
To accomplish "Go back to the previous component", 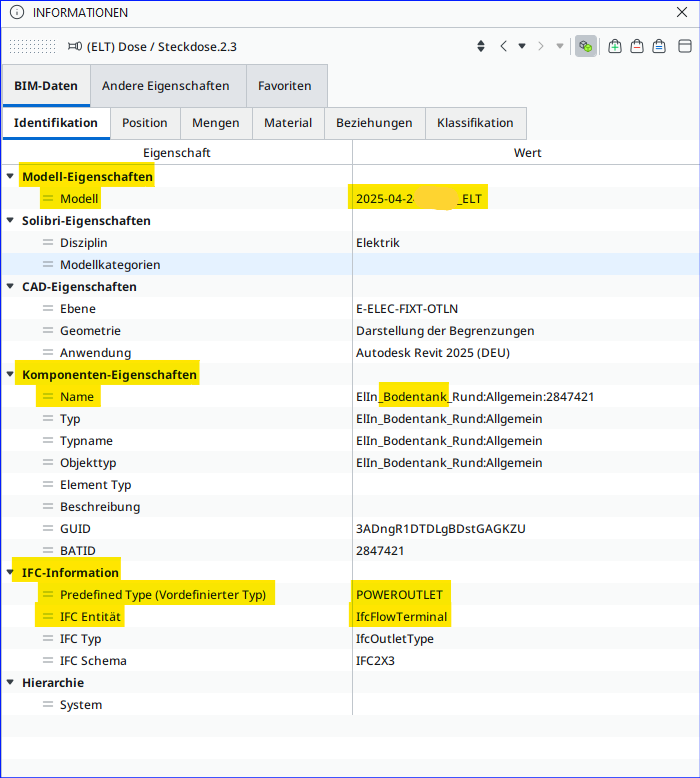I will 504,47.
